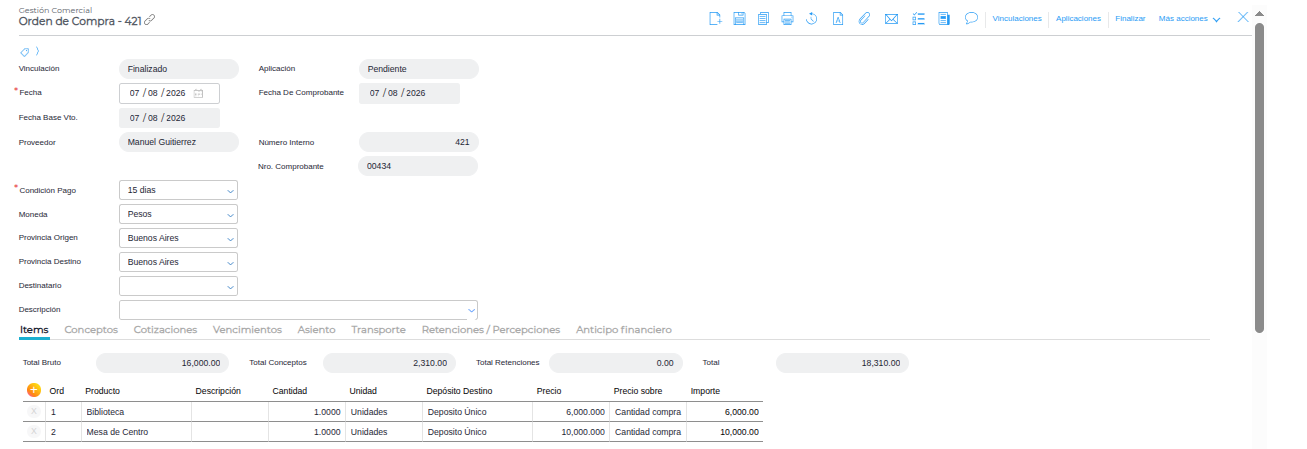The width and height of the screenshot is (1307, 449).
Task: Click the Aplicaciones button
Action: (1079, 19)
